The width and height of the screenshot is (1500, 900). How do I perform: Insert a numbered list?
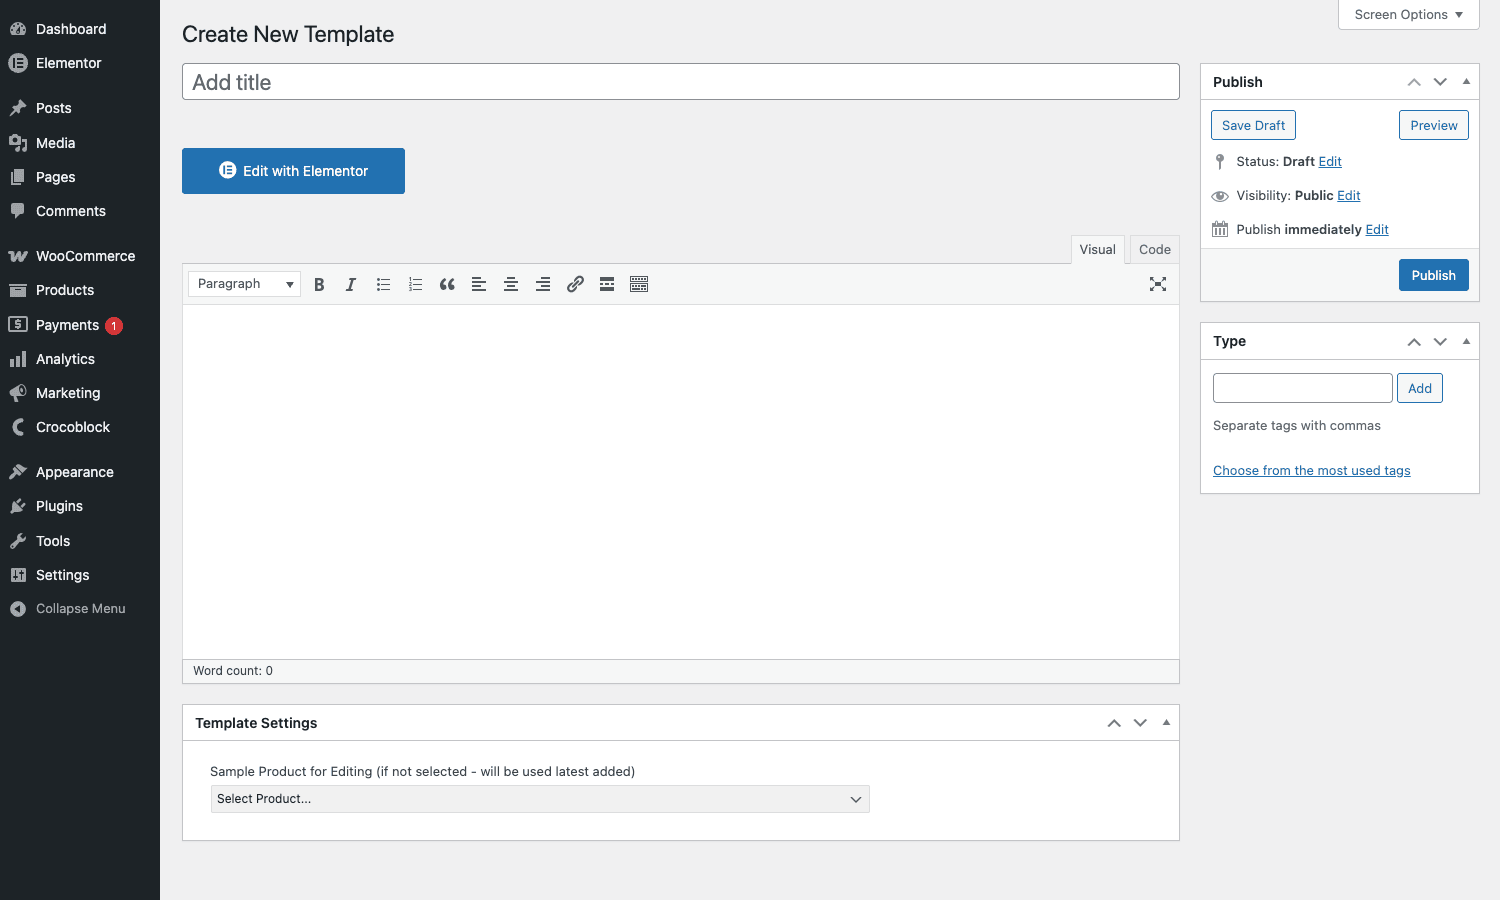415,284
